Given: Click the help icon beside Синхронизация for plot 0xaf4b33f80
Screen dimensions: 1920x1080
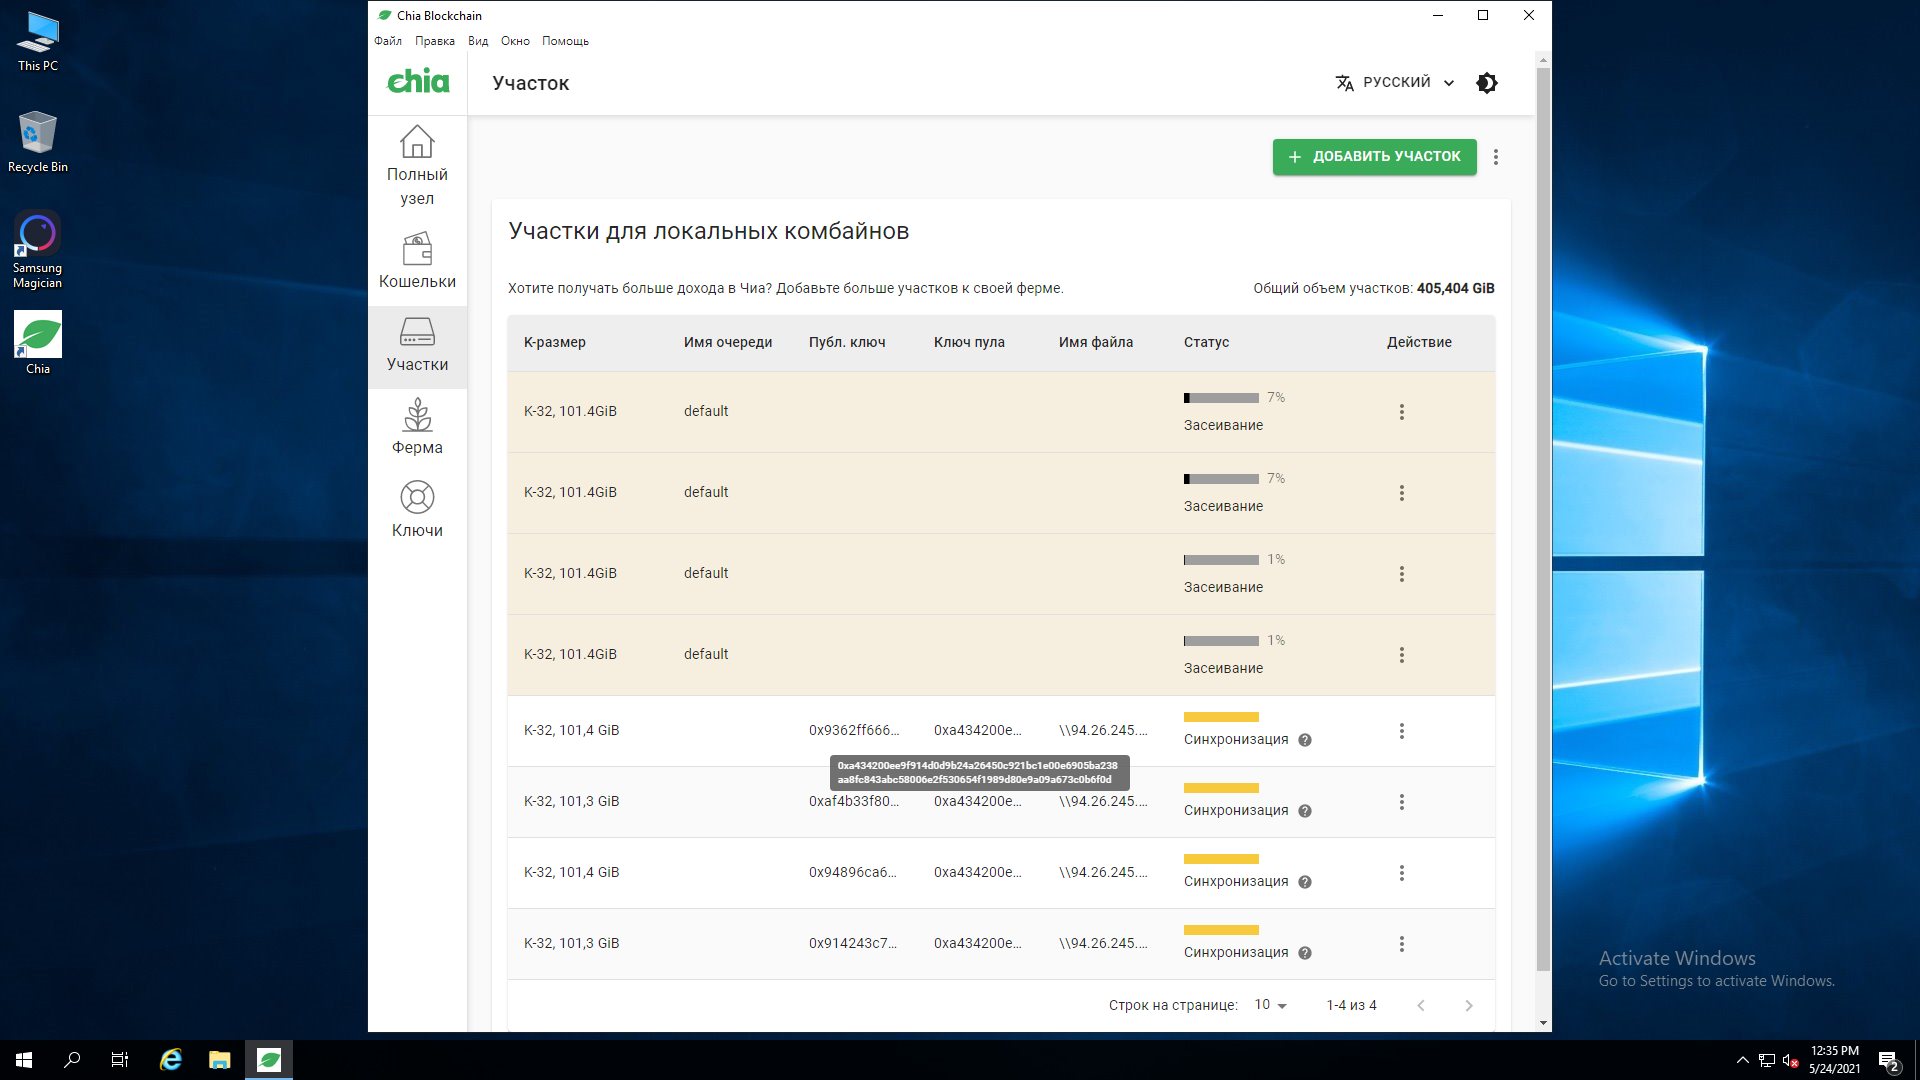Looking at the screenshot, I should (x=1305, y=811).
